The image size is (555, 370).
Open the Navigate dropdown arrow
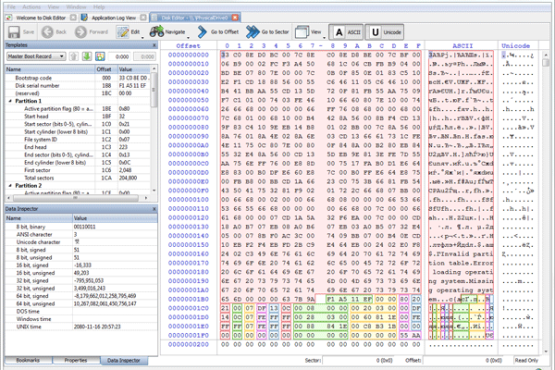(188, 37)
